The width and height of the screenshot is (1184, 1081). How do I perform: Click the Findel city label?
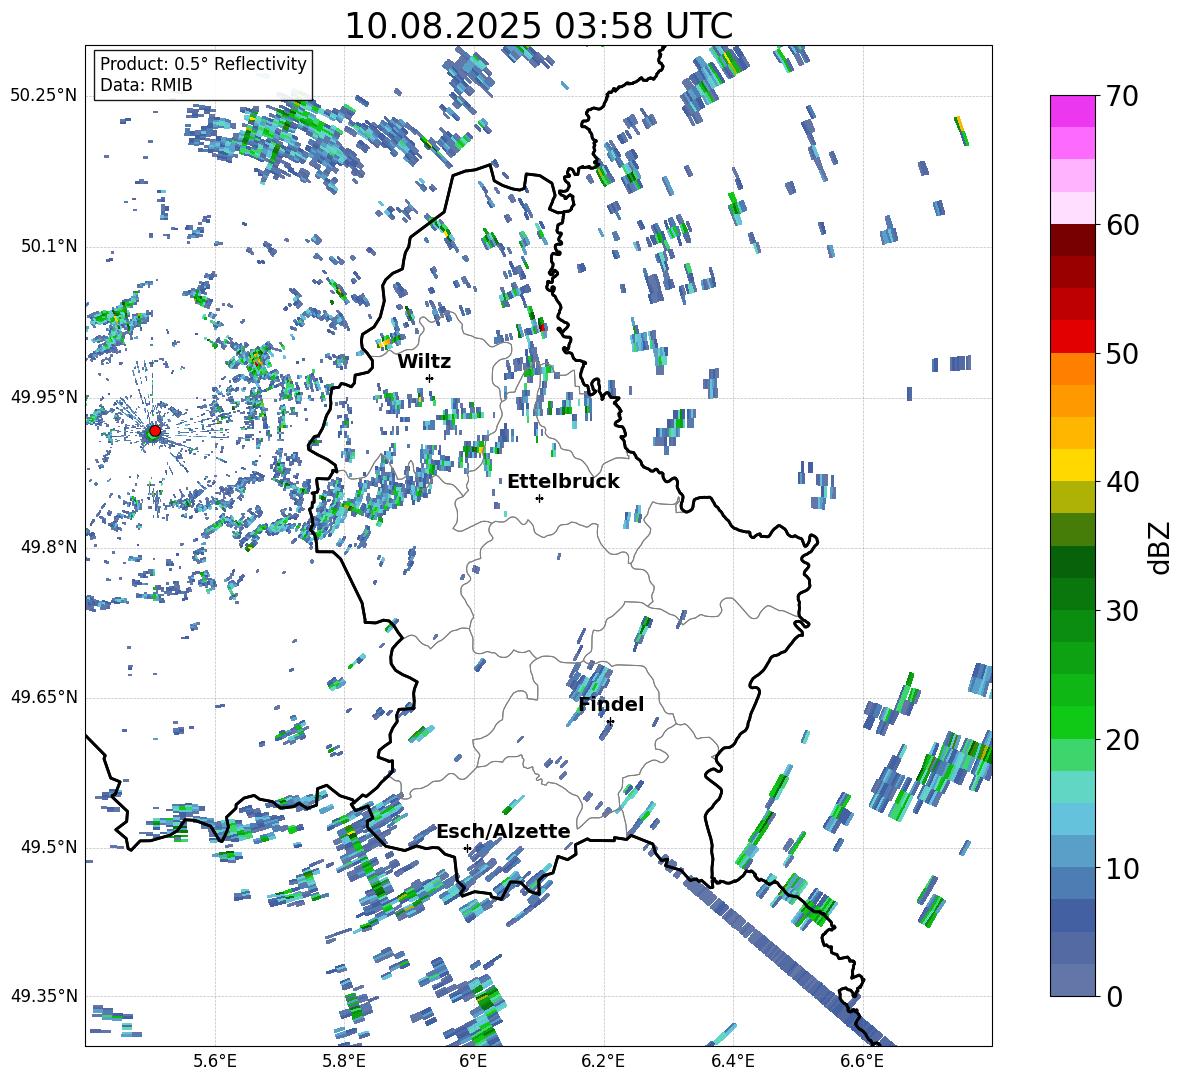click(x=611, y=704)
